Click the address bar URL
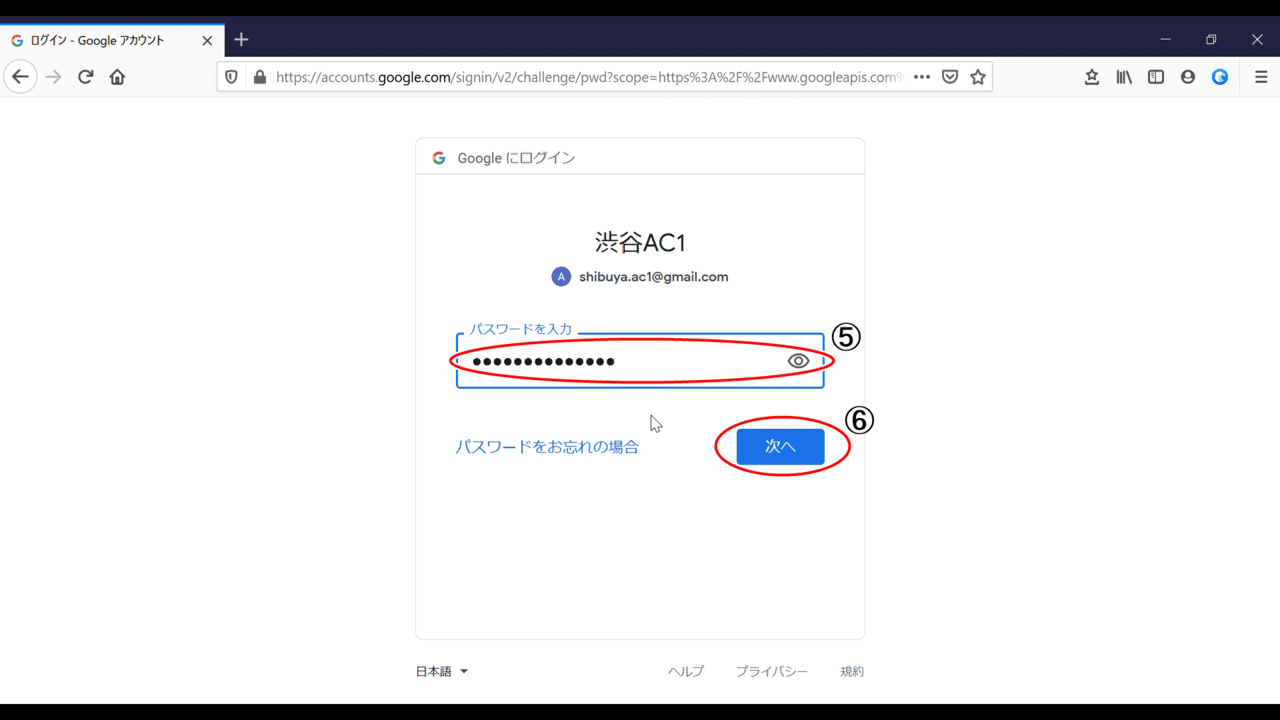The width and height of the screenshot is (1280, 720). click(590, 77)
